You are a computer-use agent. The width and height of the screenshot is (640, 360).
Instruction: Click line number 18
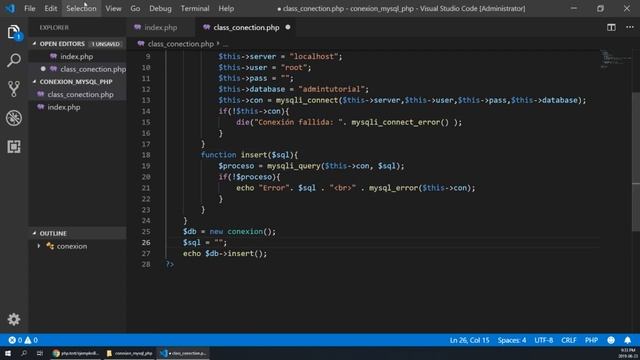[x=146, y=155]
